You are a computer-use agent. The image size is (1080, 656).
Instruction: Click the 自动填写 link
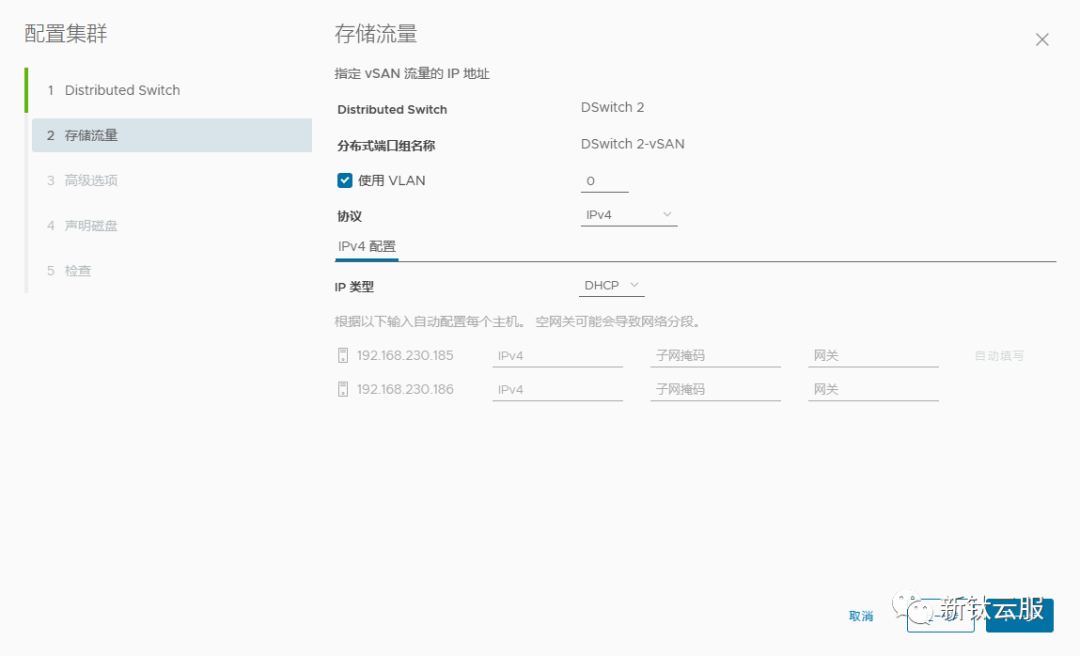(999, 354)
